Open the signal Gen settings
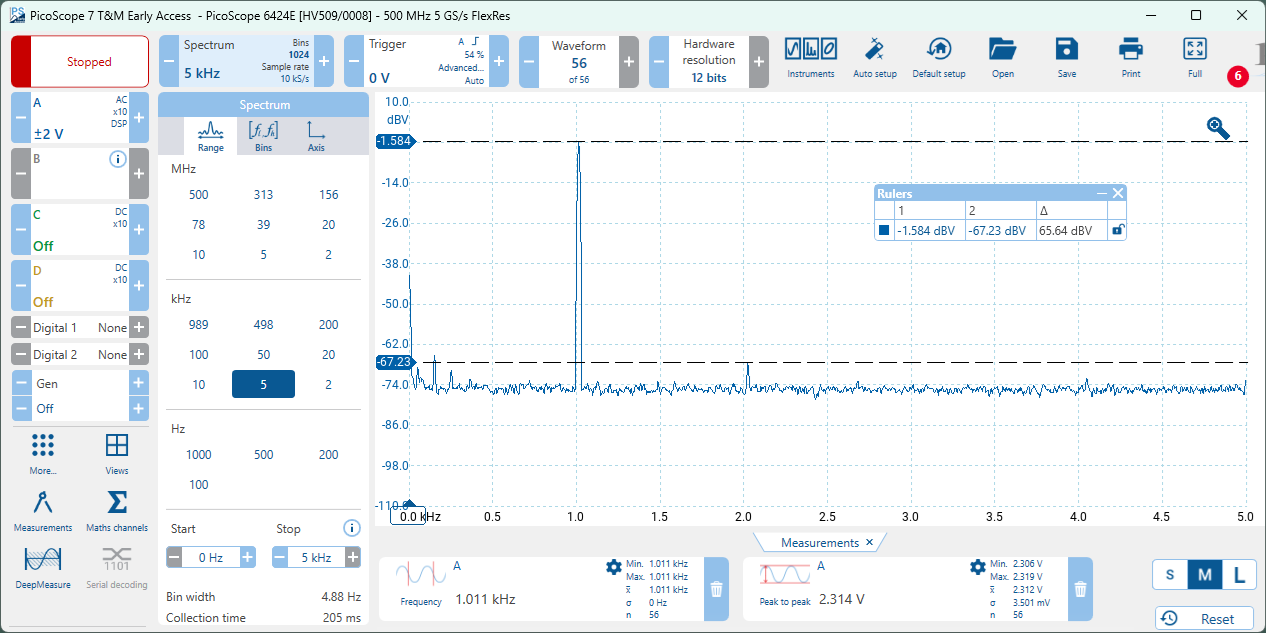Viewport: 1266px width, 633px height. (x=80, y=384)
